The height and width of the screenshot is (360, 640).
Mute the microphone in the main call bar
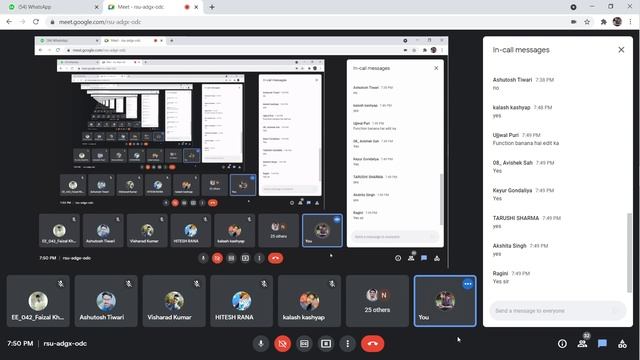coord(260,344)
